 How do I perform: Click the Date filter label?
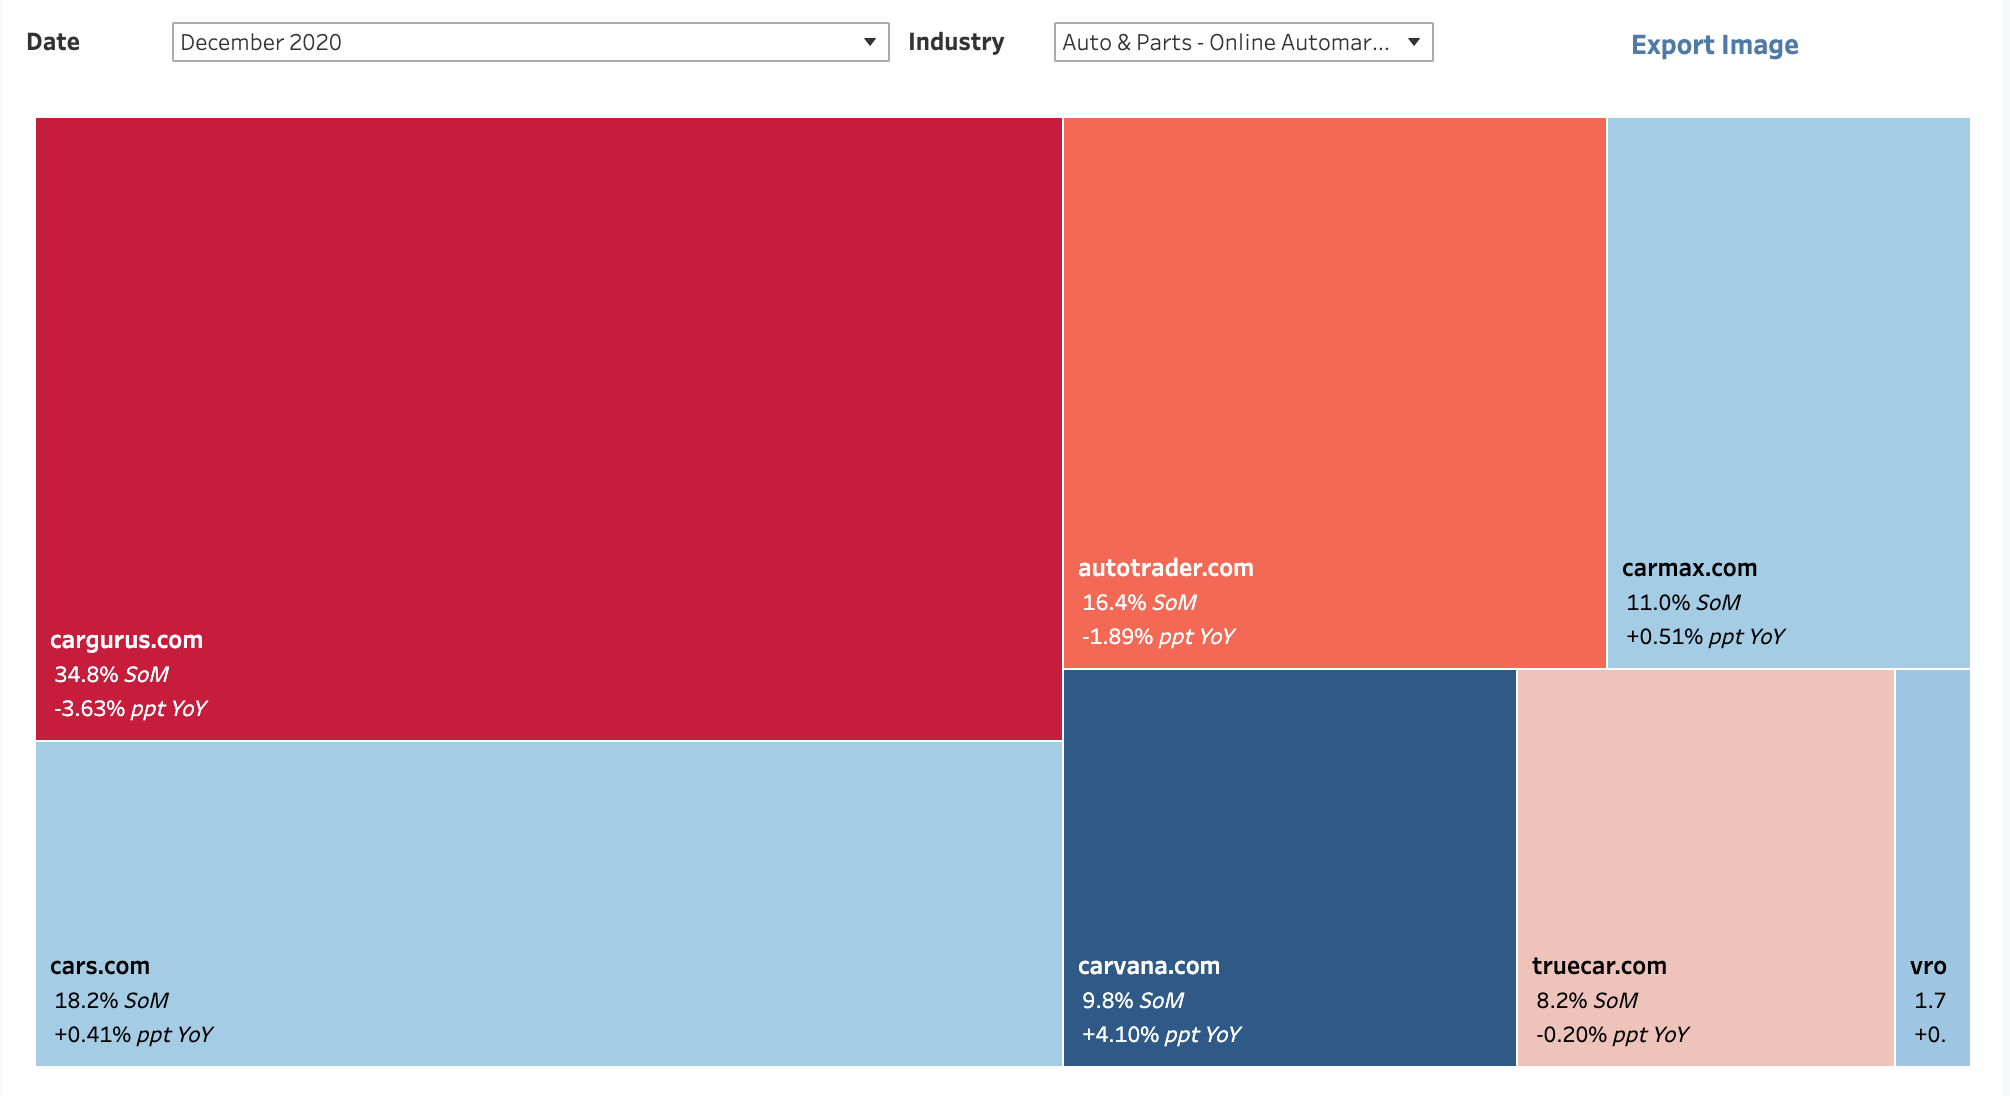click(x=53, y=42)
